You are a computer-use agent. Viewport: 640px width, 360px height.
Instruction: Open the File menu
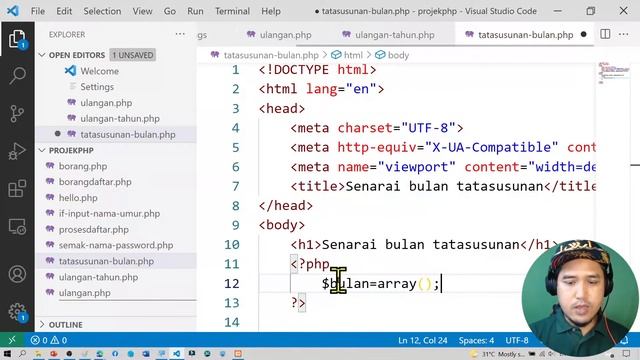(38, 11)
